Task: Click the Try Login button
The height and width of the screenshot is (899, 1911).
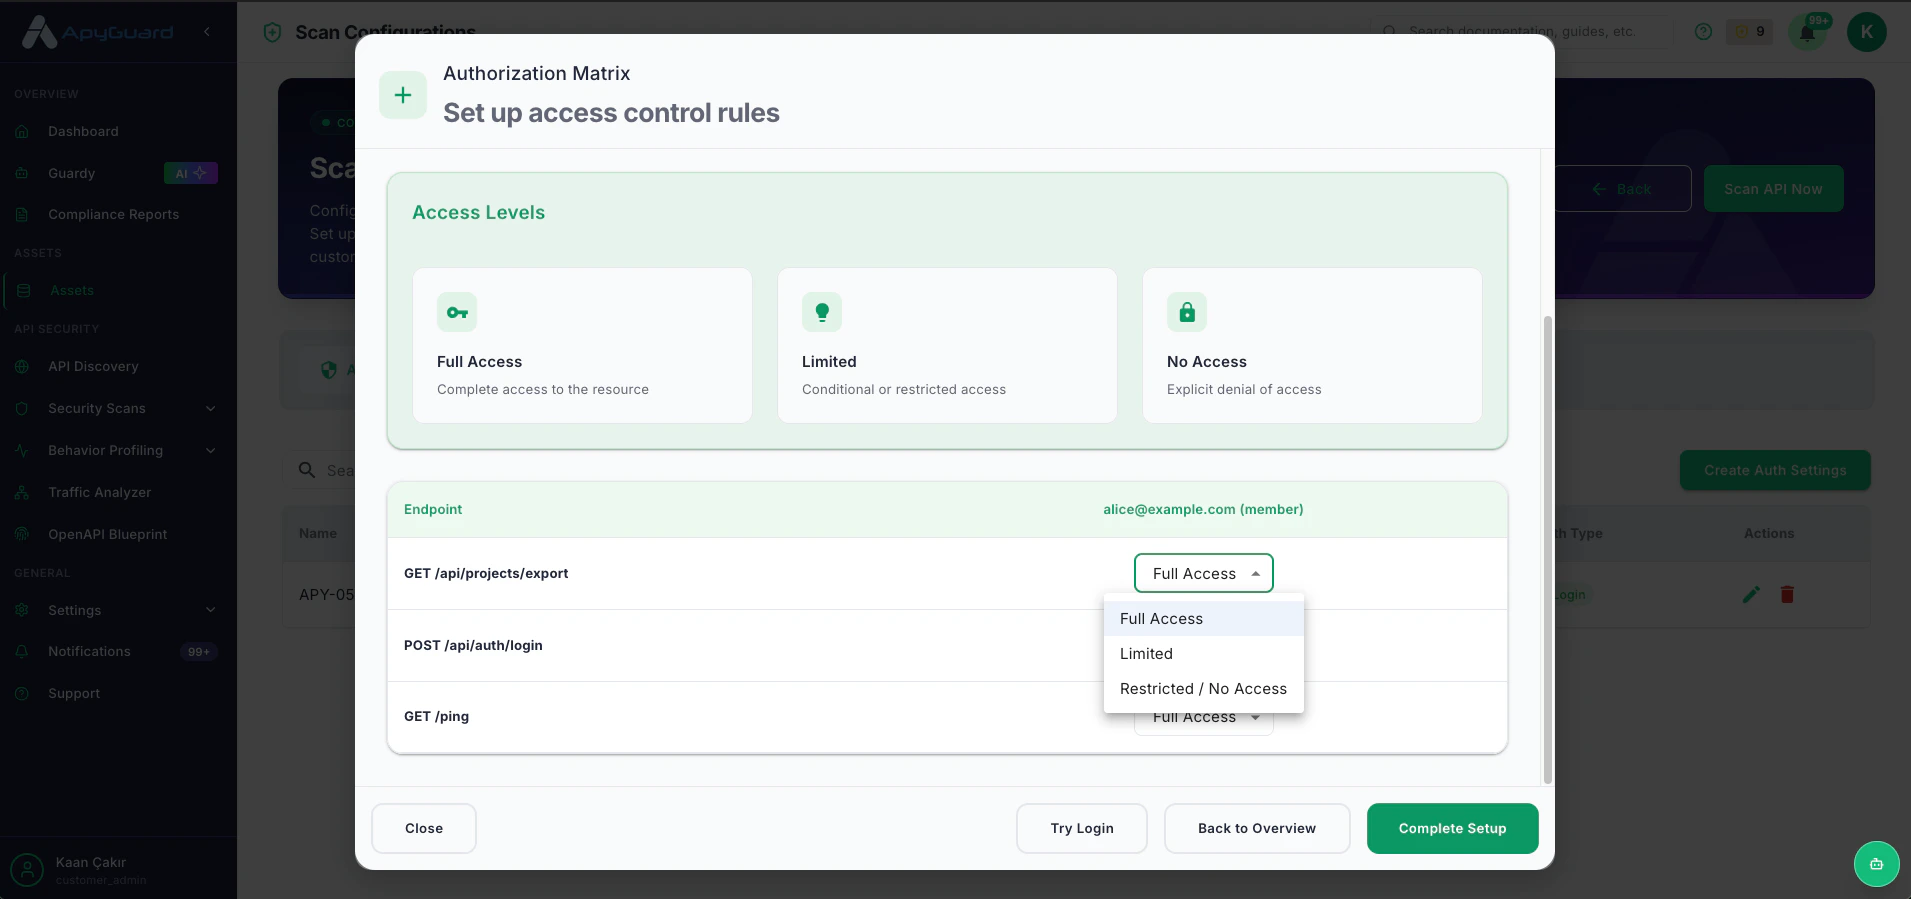Action: coord(1082,828)
